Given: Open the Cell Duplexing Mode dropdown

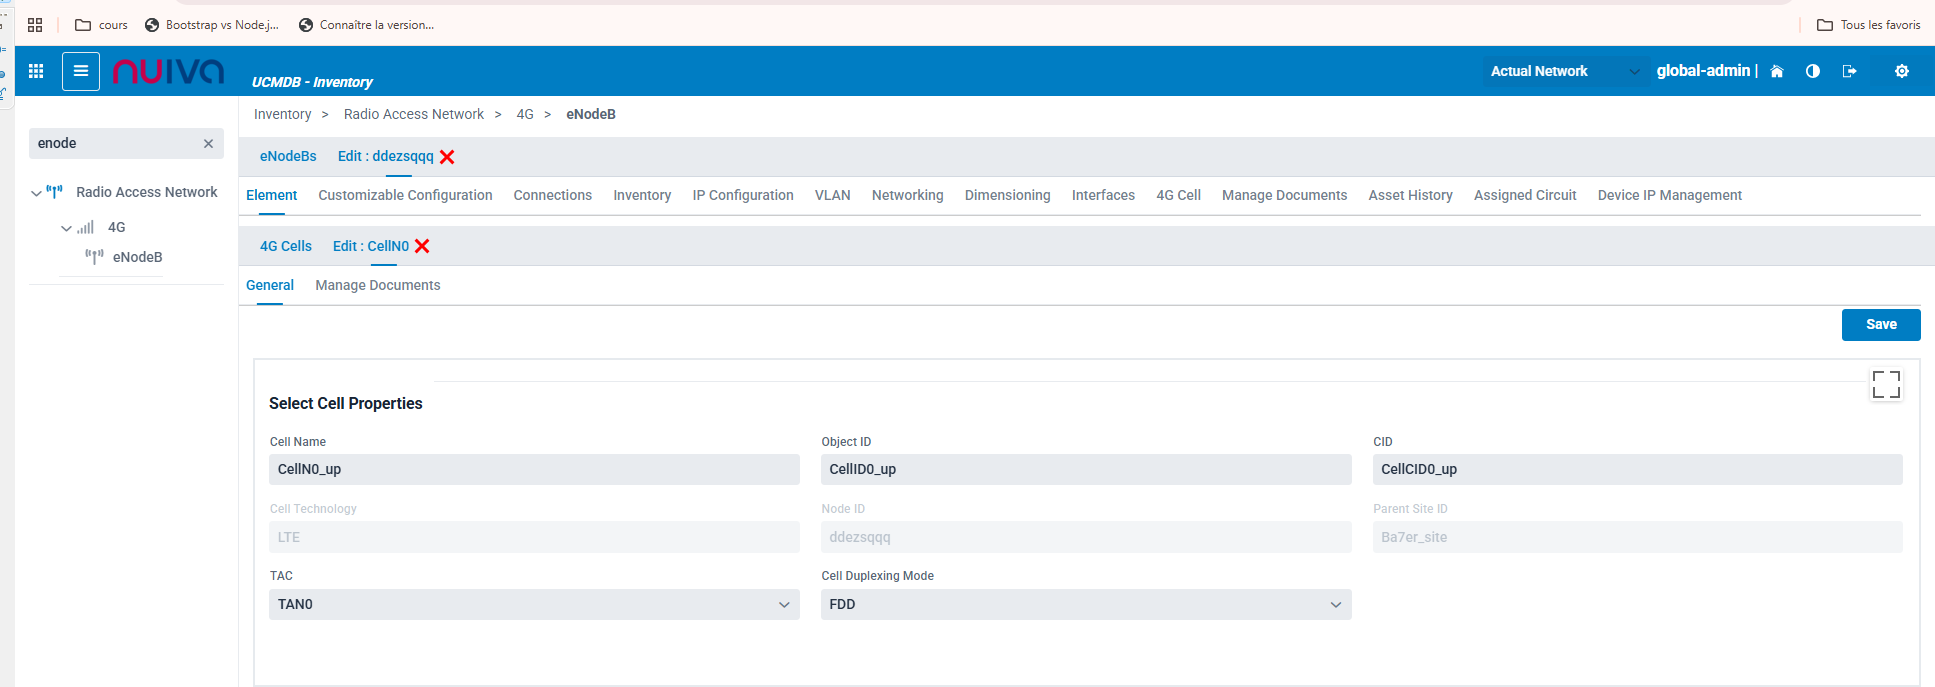Looking at the screenshot, I should pyautogui.click(x=1085, y=604).
